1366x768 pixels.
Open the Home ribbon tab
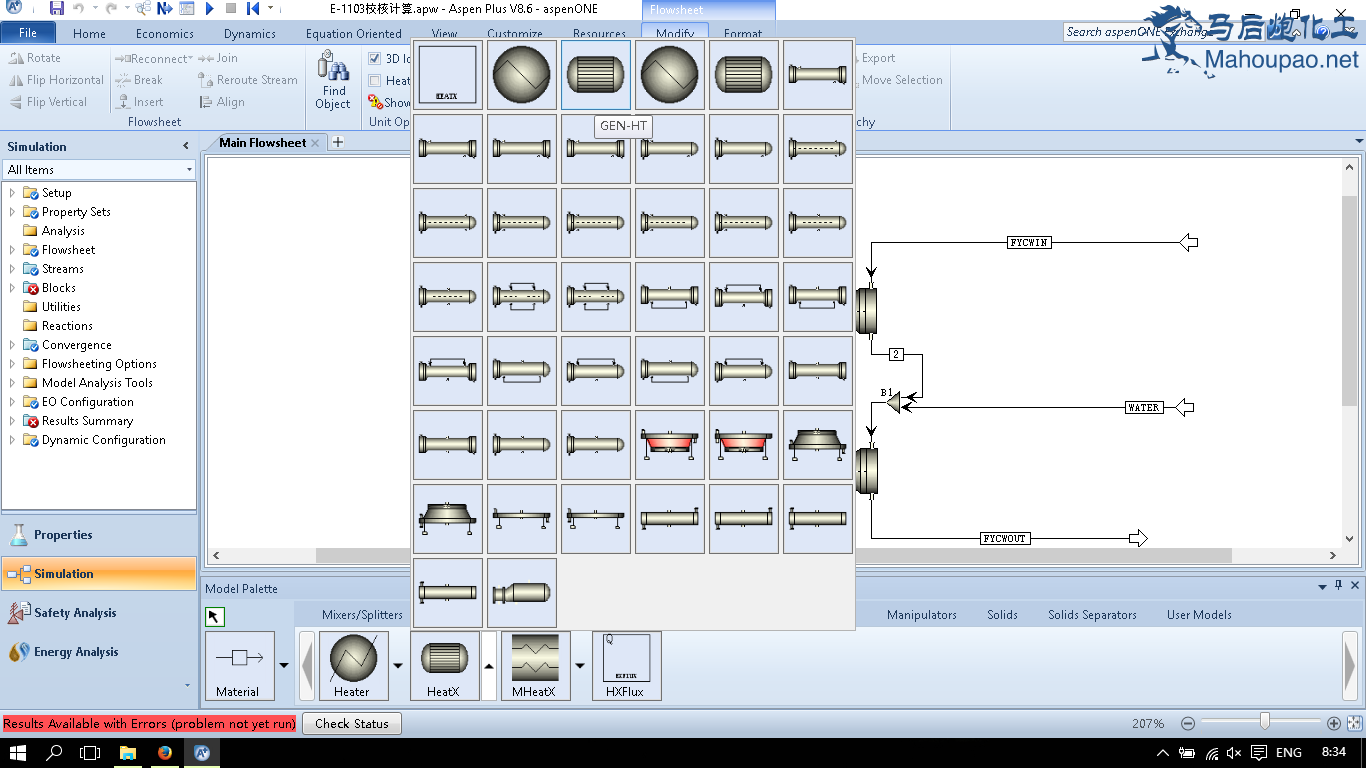(x=89, y=33)
